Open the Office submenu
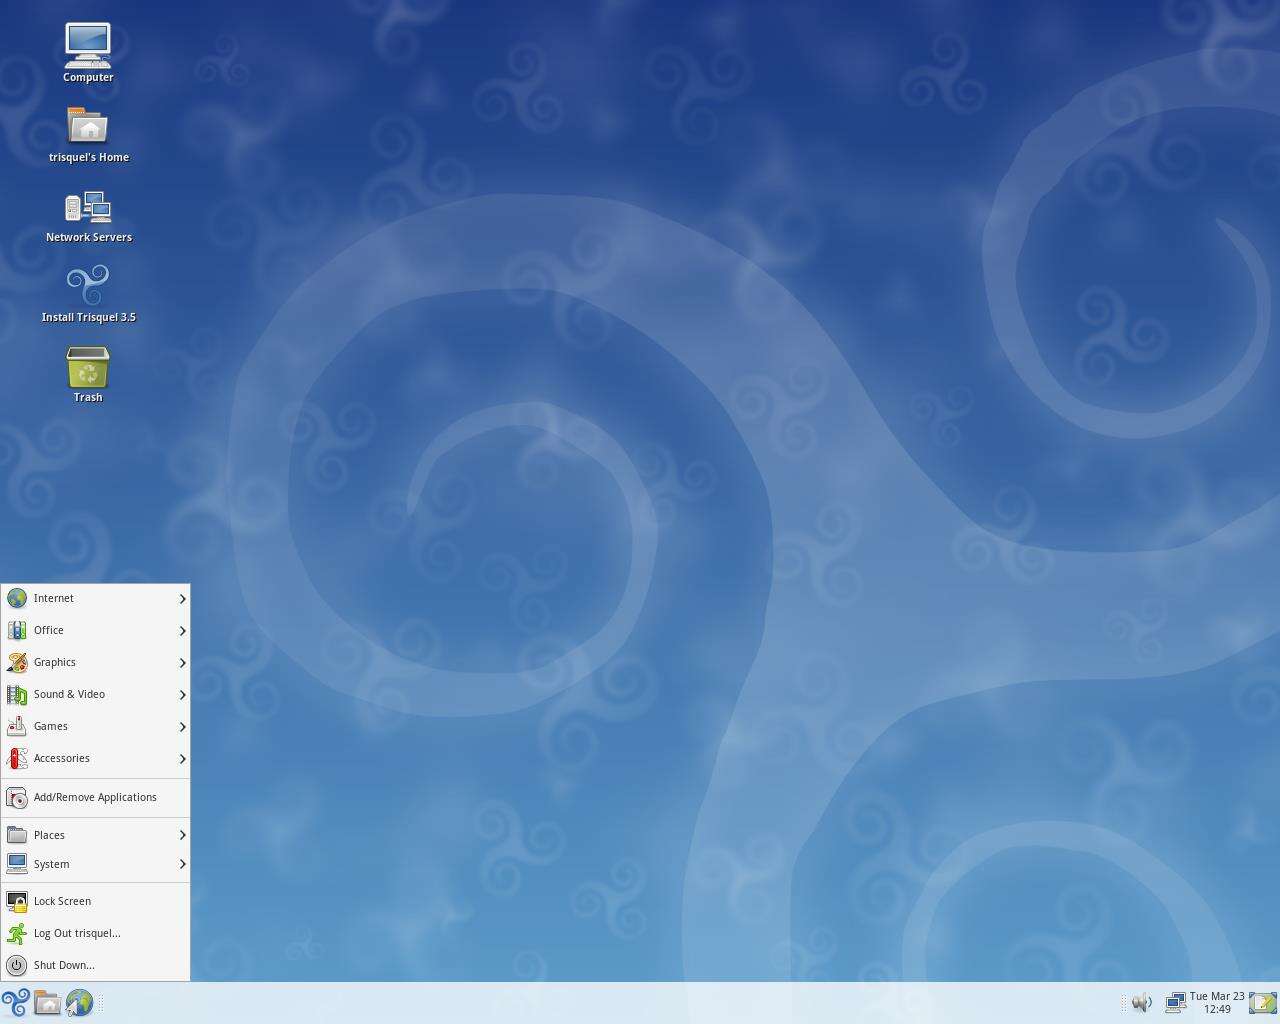Image resolution: width=1280 pixels, height=1024 pixels. pos(95,630)
